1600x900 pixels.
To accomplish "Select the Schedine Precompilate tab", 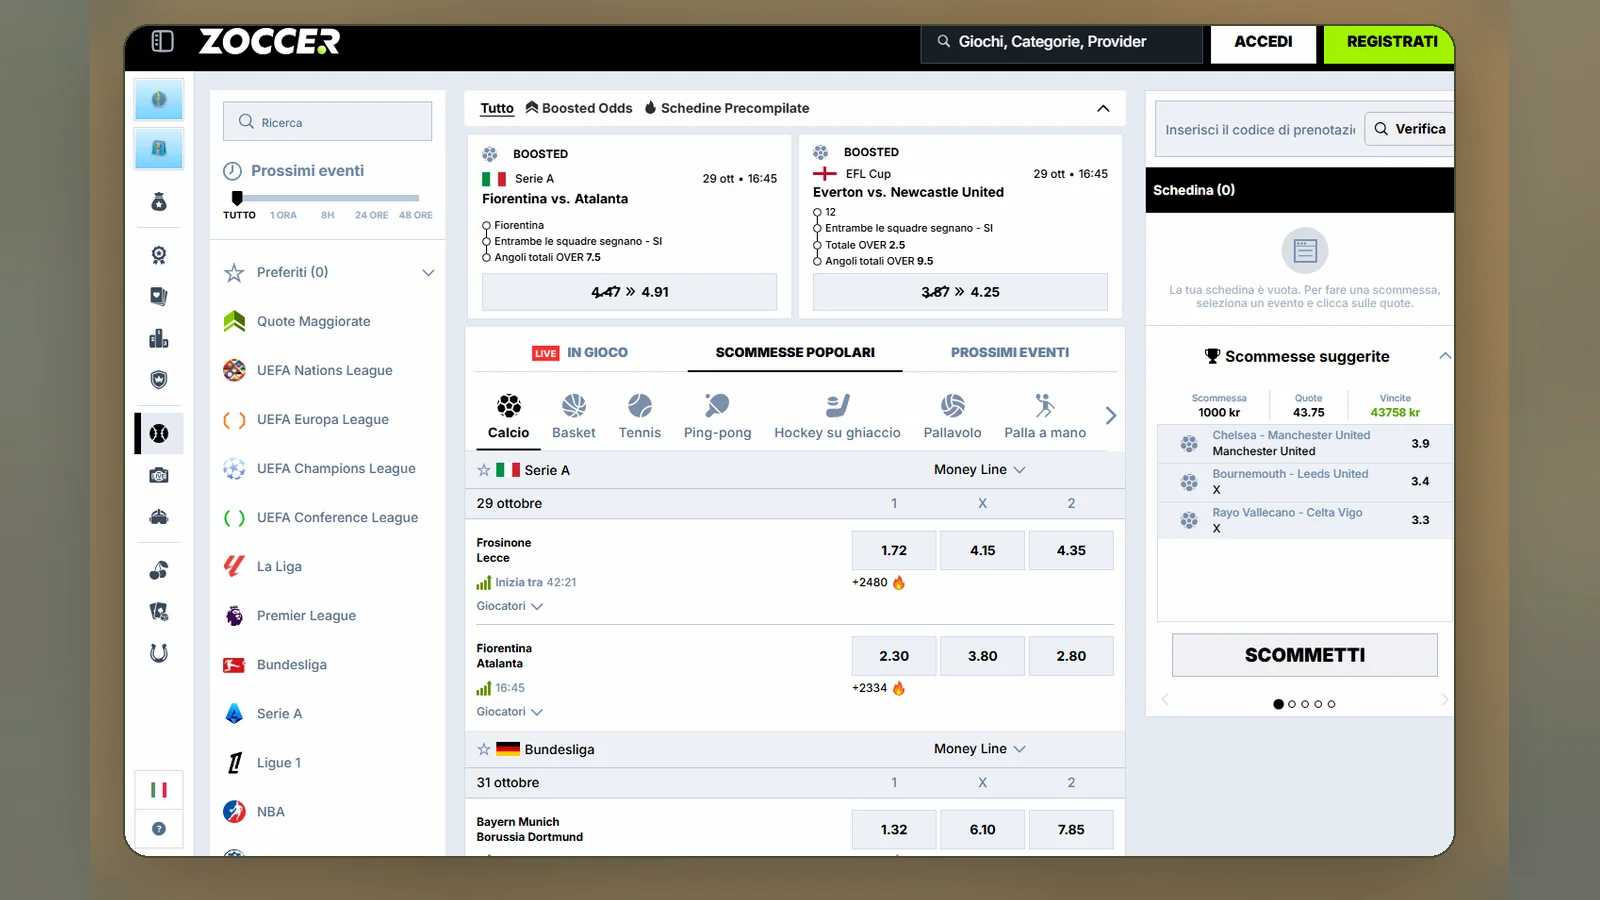I will pyautogui.click(x=727, y=108).
